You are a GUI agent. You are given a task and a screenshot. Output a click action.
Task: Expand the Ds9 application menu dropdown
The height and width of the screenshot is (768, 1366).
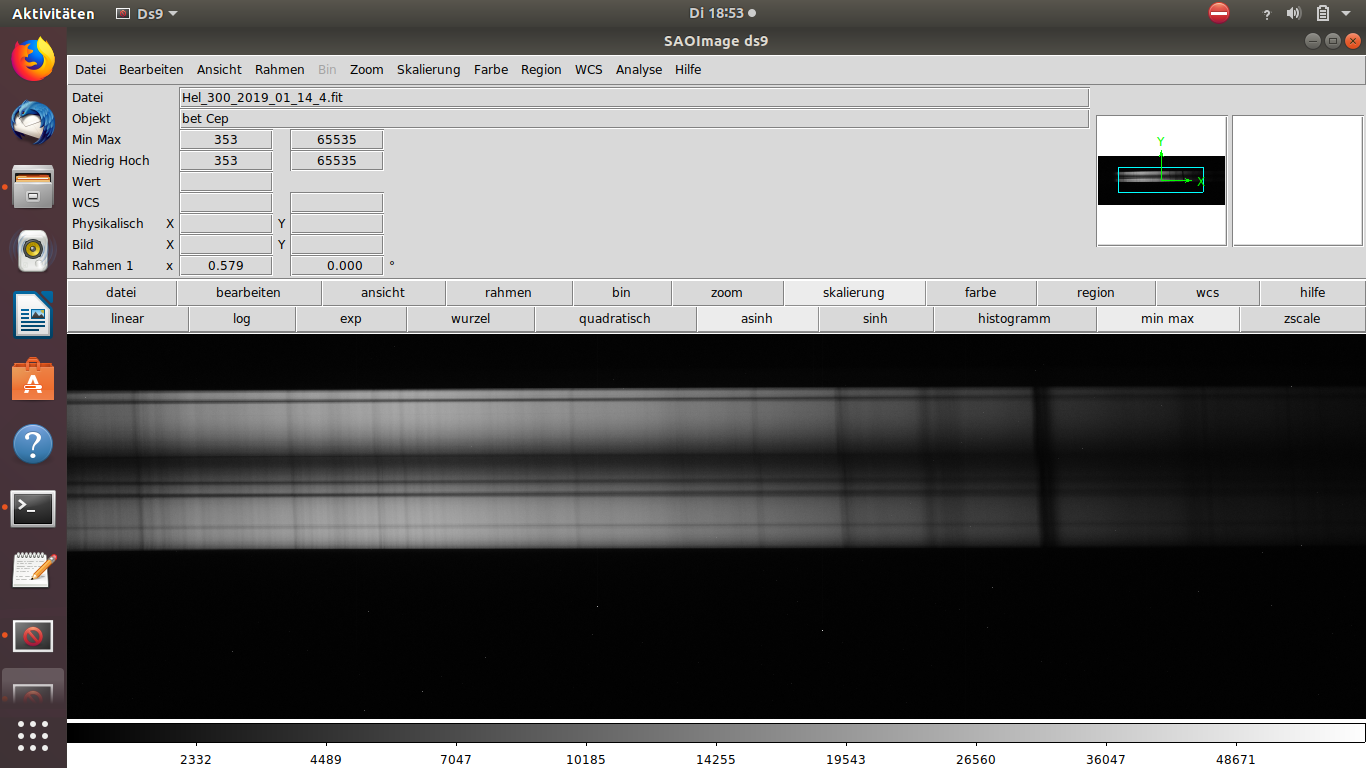click(x=146, y=14)
